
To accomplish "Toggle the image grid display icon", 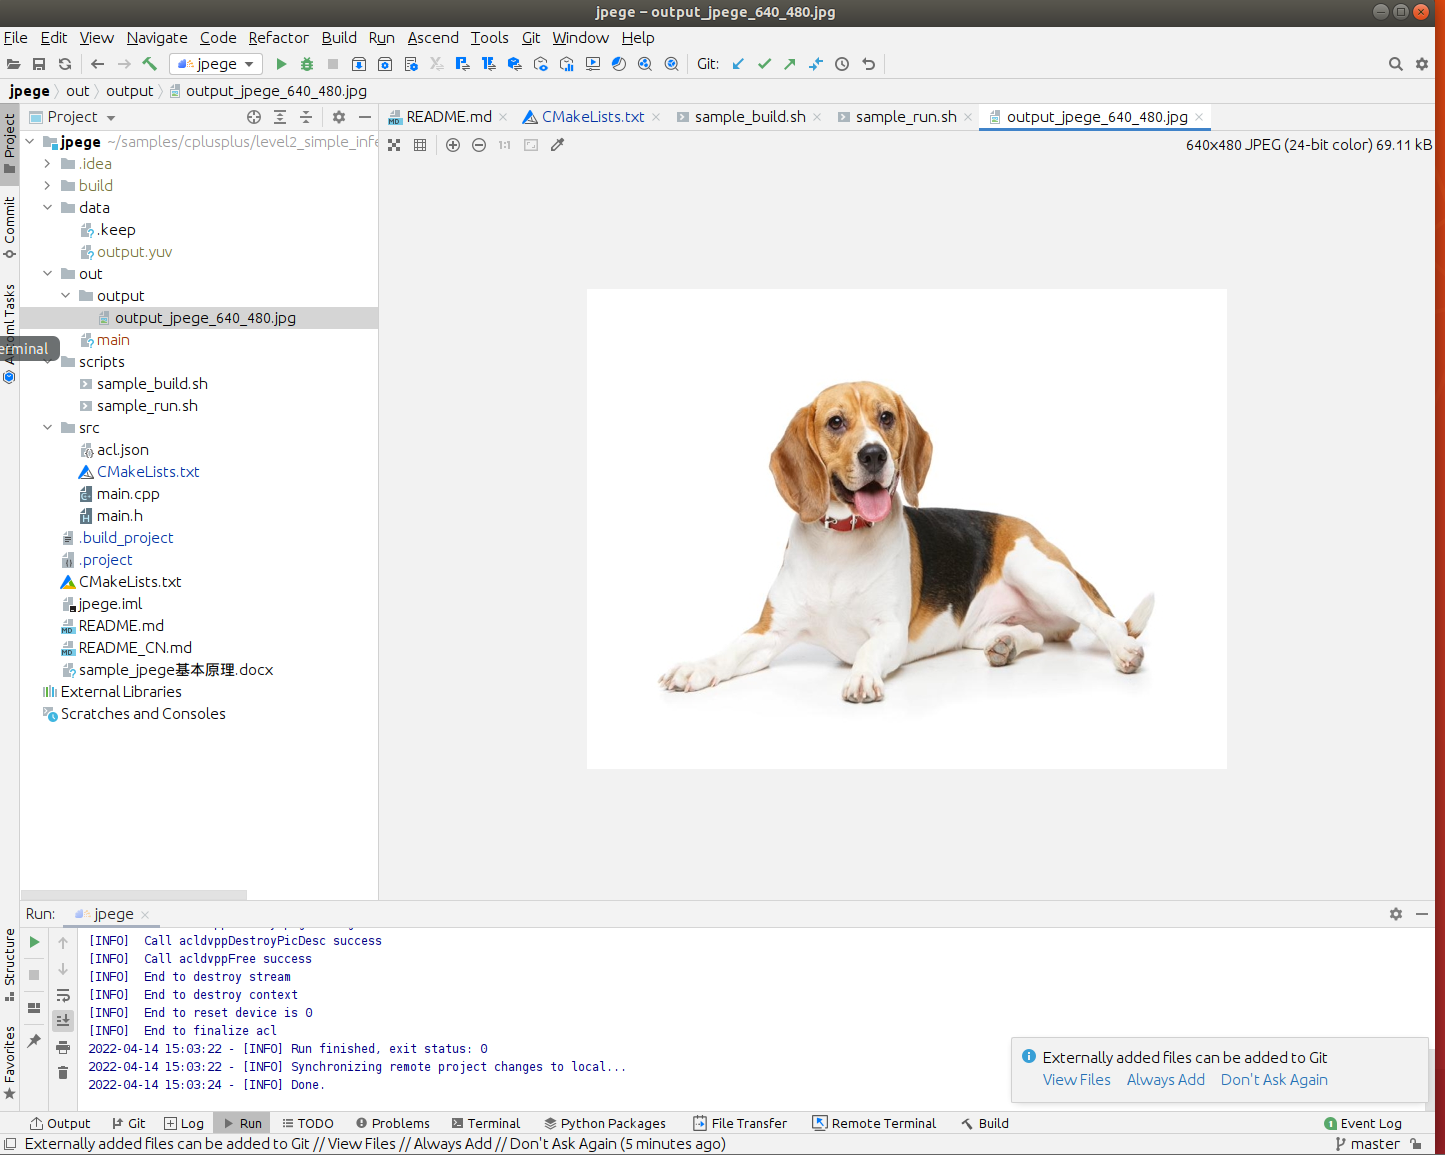I will point(420,145).
